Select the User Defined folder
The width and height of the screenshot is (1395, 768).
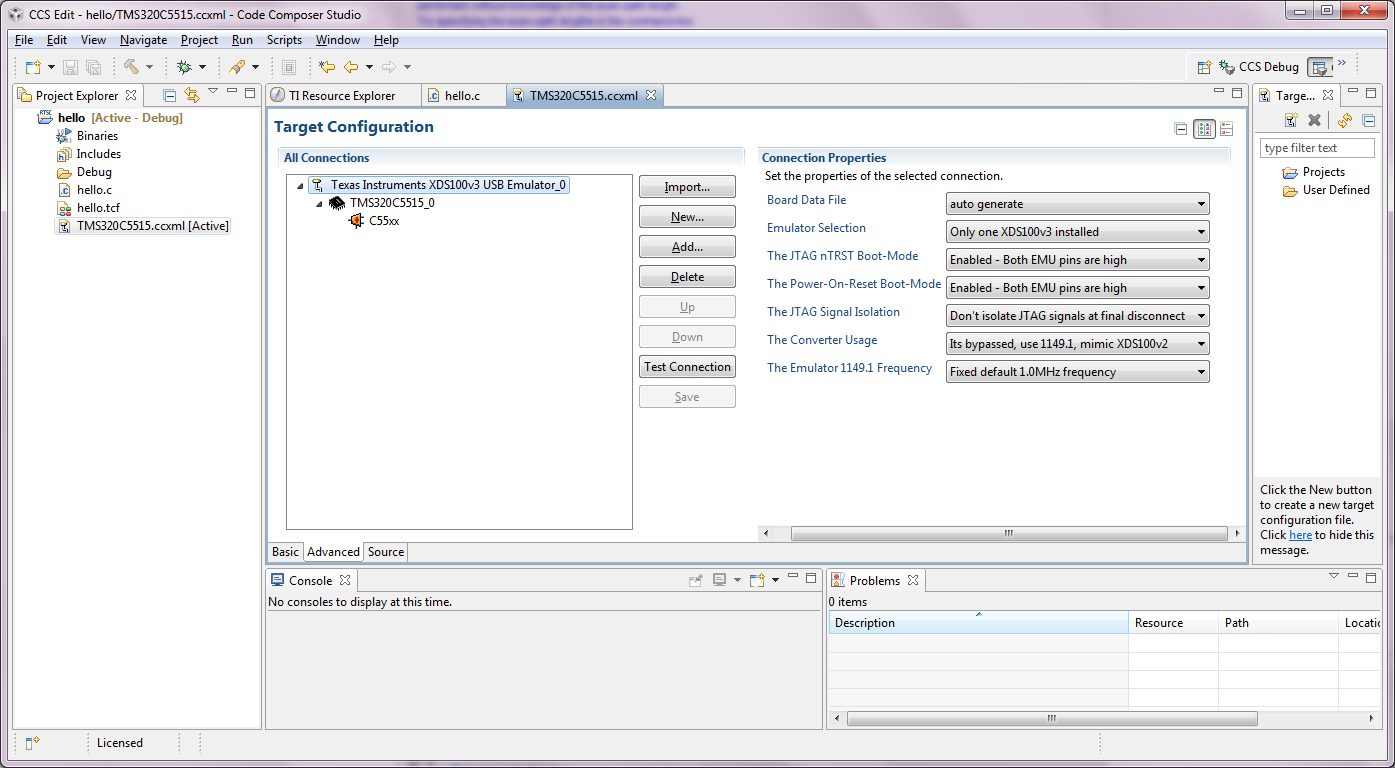coord(1326,190)
